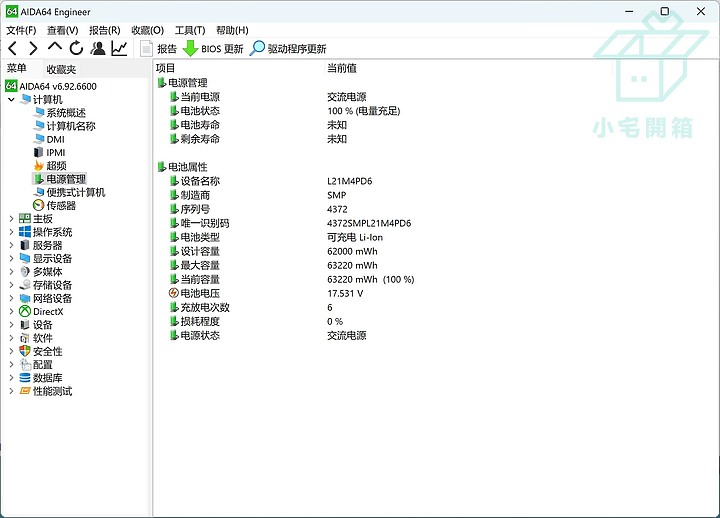Open the 工具(T) menu
The width and height of the screenshot is (720, 518).
pos(190,30)
